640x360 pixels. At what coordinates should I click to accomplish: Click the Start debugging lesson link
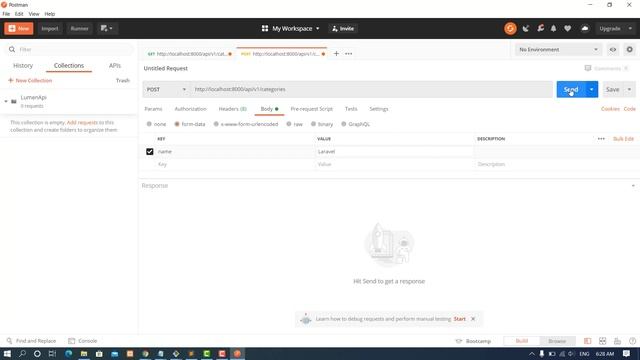pyautogui.click(x=460, y=319)
